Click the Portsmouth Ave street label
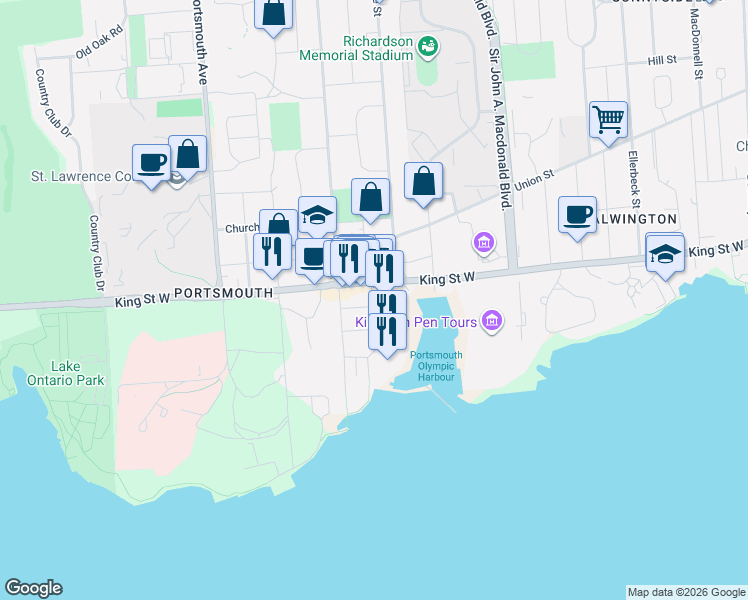 200,43
